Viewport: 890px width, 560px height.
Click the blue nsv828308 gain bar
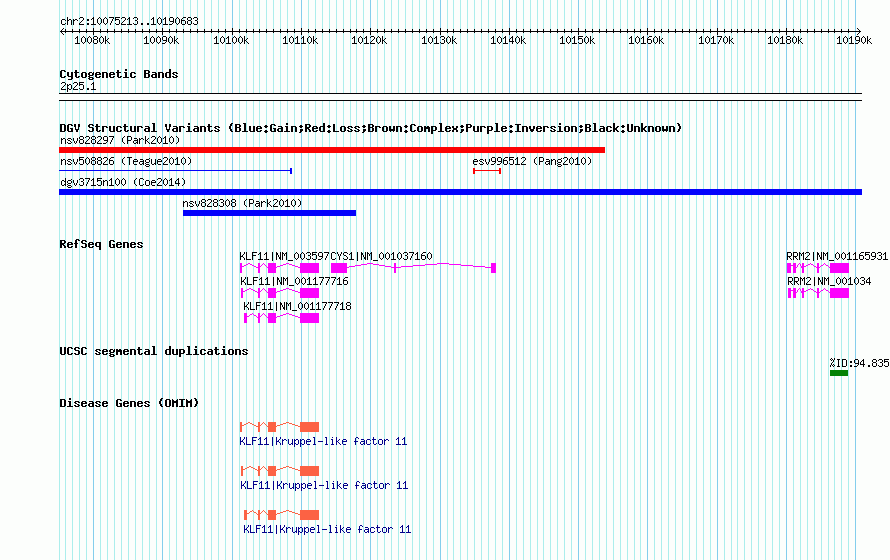(x=270, y=213)
